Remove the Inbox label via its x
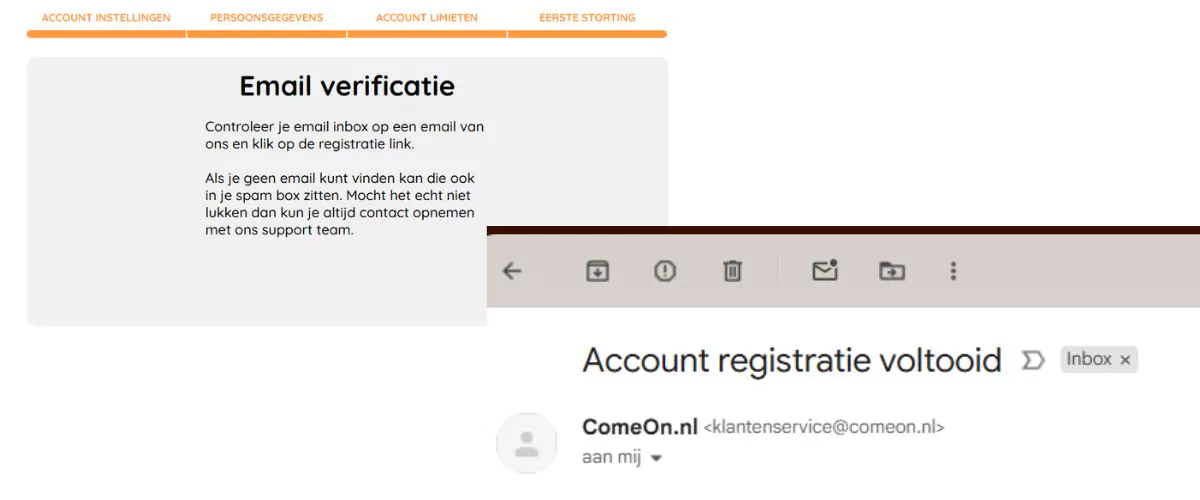The image size is (1200, 500). pyautogui.click(x=1125, y=360)
